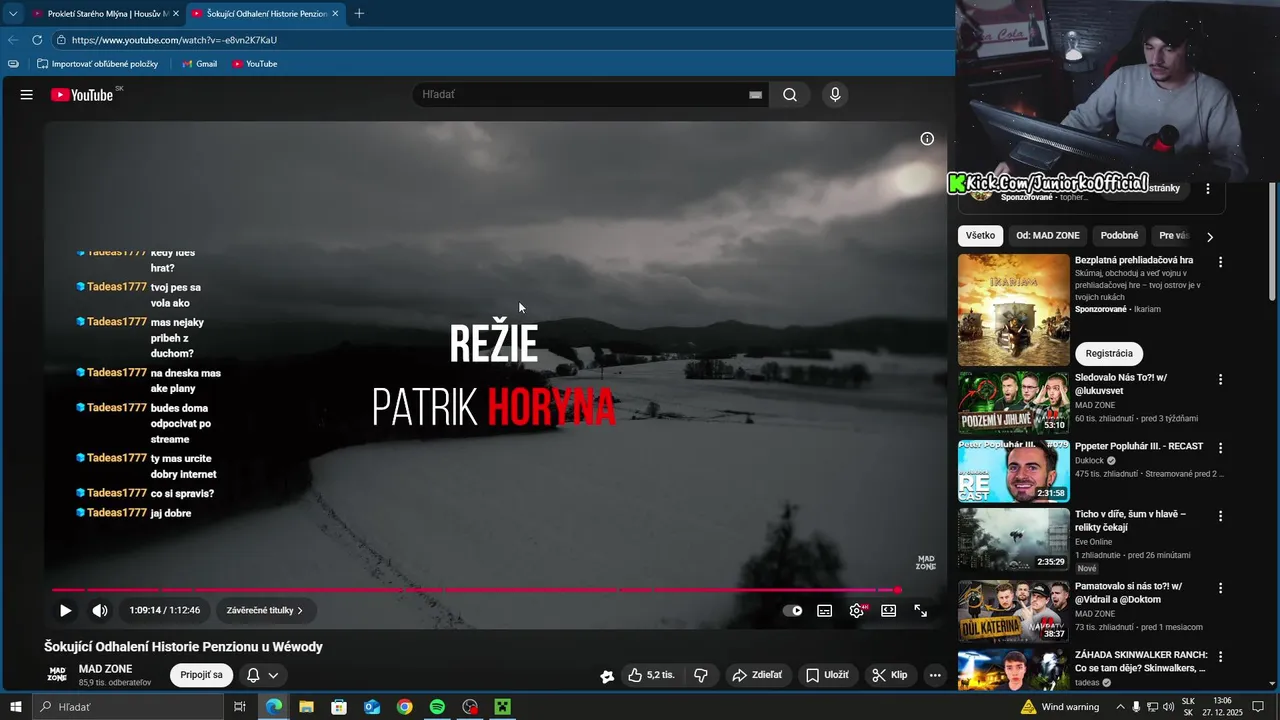Open options for Ppeter Popluhár RECAST
1280x720 pixels.
click(x=1220, y=448)
